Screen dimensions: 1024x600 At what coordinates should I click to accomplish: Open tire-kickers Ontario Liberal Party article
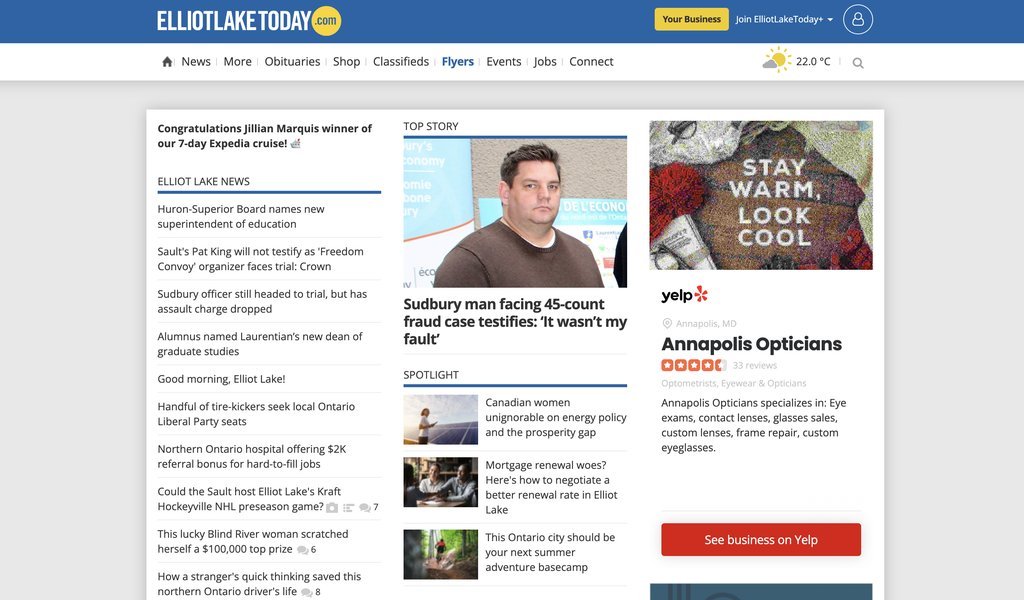click(256, 414)
